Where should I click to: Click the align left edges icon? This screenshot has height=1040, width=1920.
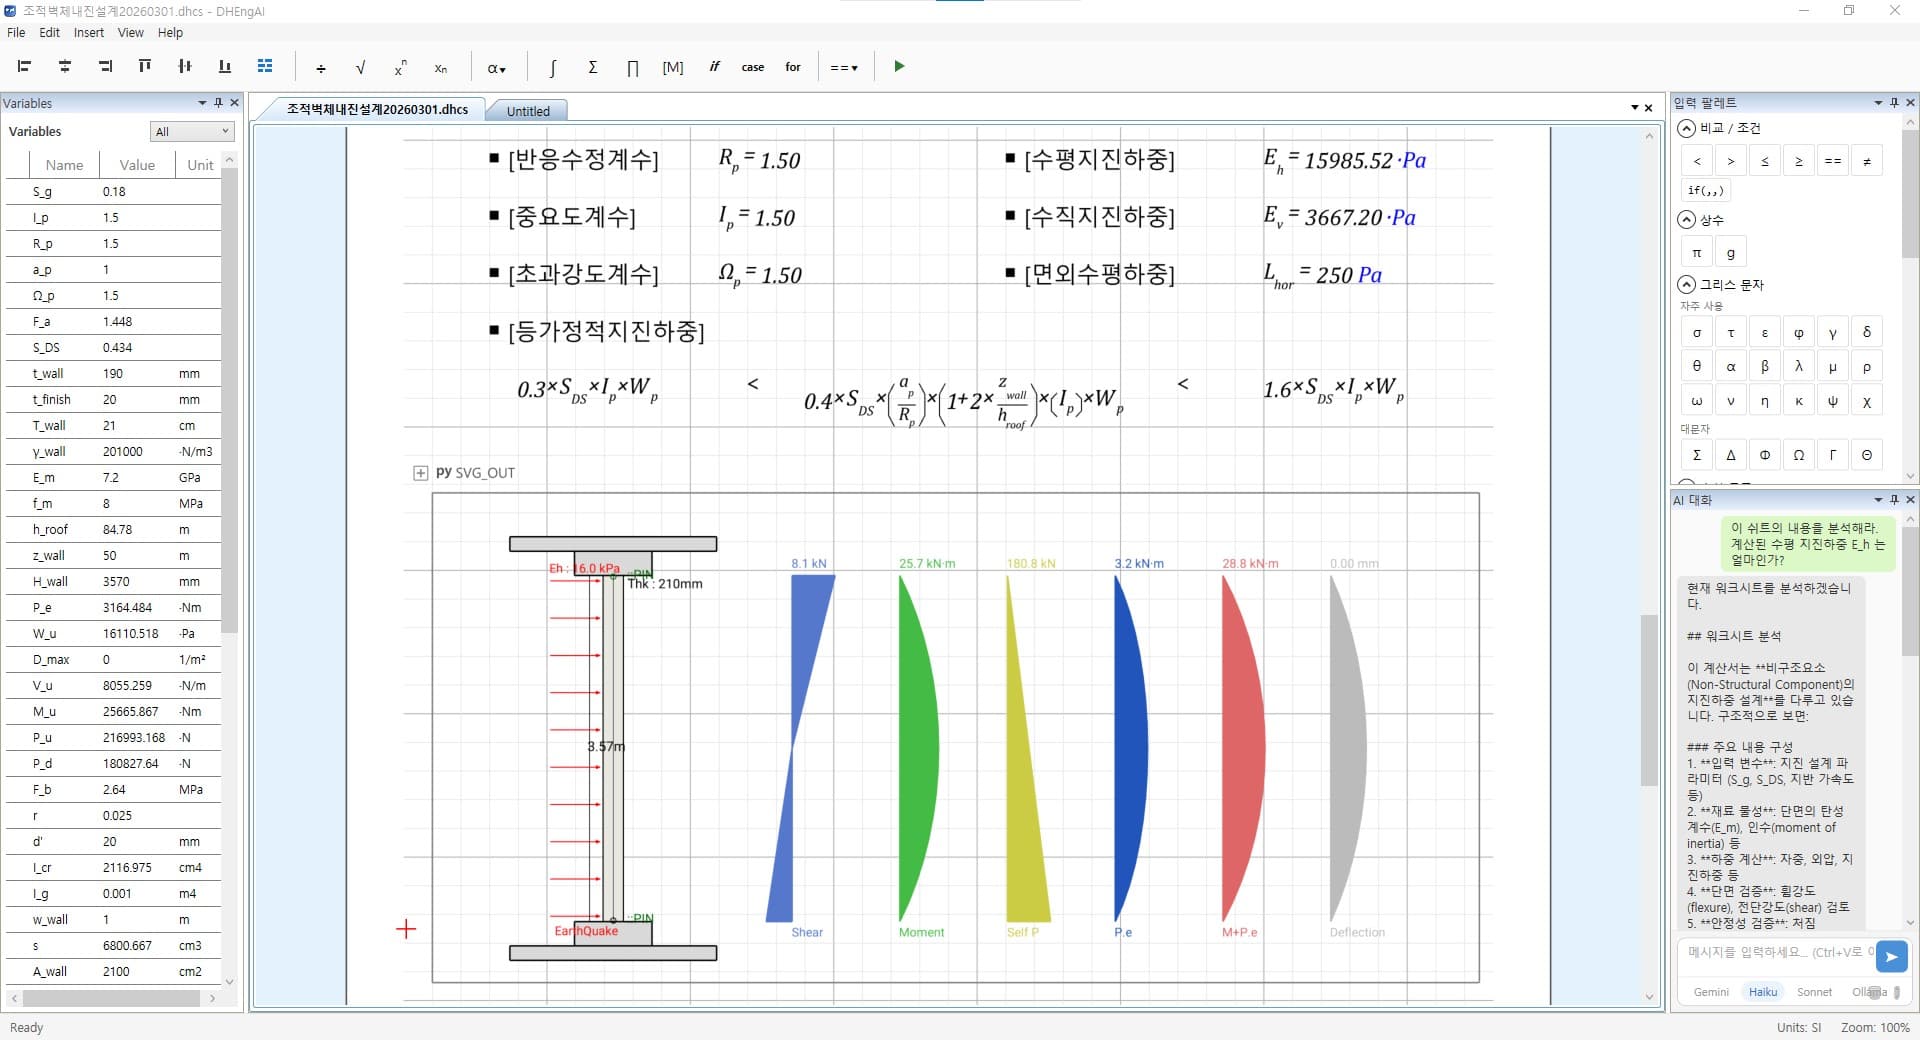[x=25, y=67]
